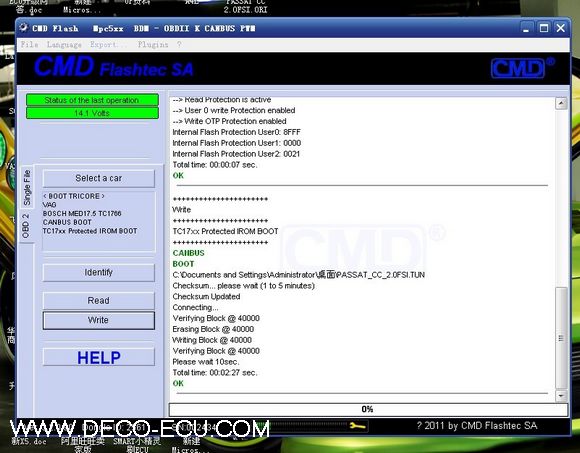Click the yellow wrench icon in status bar

(357, 426)
